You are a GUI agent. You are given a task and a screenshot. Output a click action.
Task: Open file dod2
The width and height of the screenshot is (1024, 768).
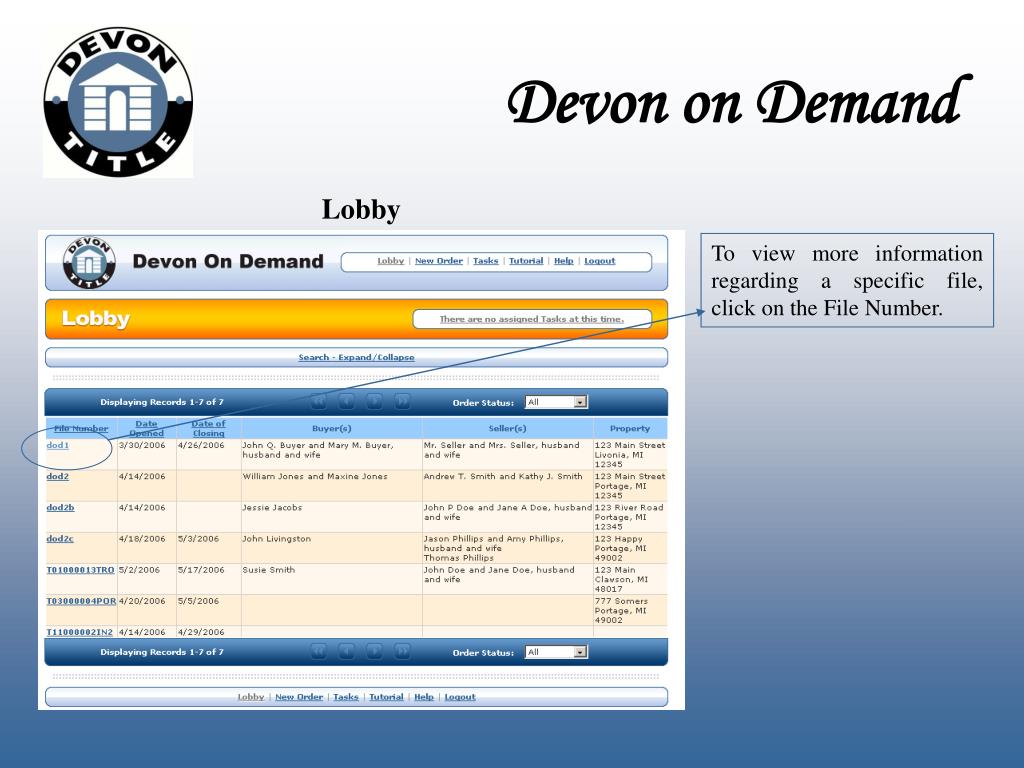coord(57,477)
